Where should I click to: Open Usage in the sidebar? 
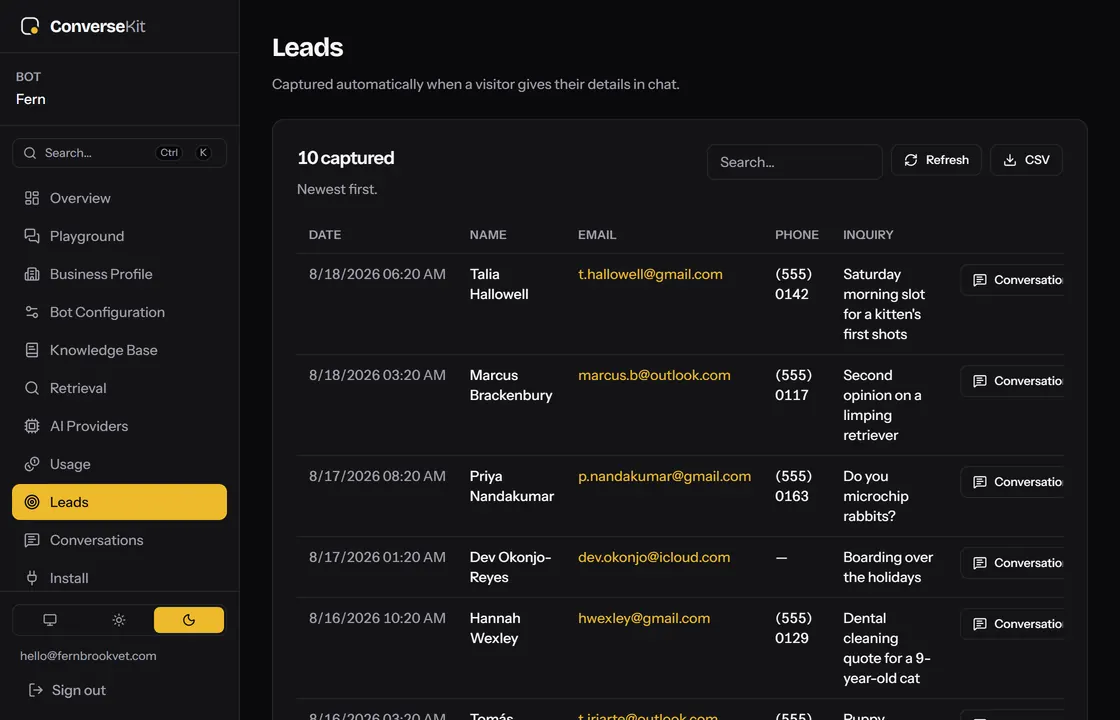coord(119,464)
